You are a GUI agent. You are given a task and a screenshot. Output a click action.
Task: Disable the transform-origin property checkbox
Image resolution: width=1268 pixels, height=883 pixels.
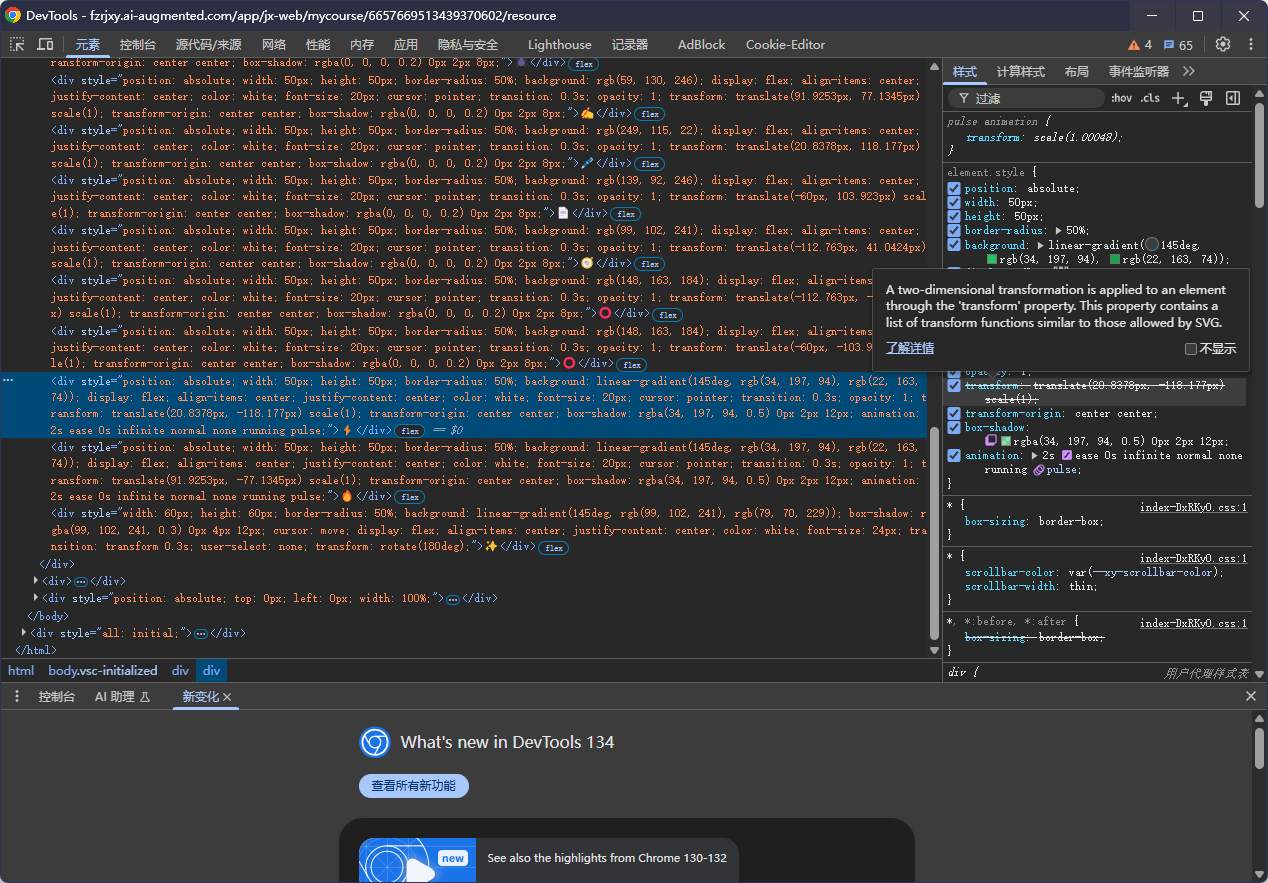tap(954, 414)
